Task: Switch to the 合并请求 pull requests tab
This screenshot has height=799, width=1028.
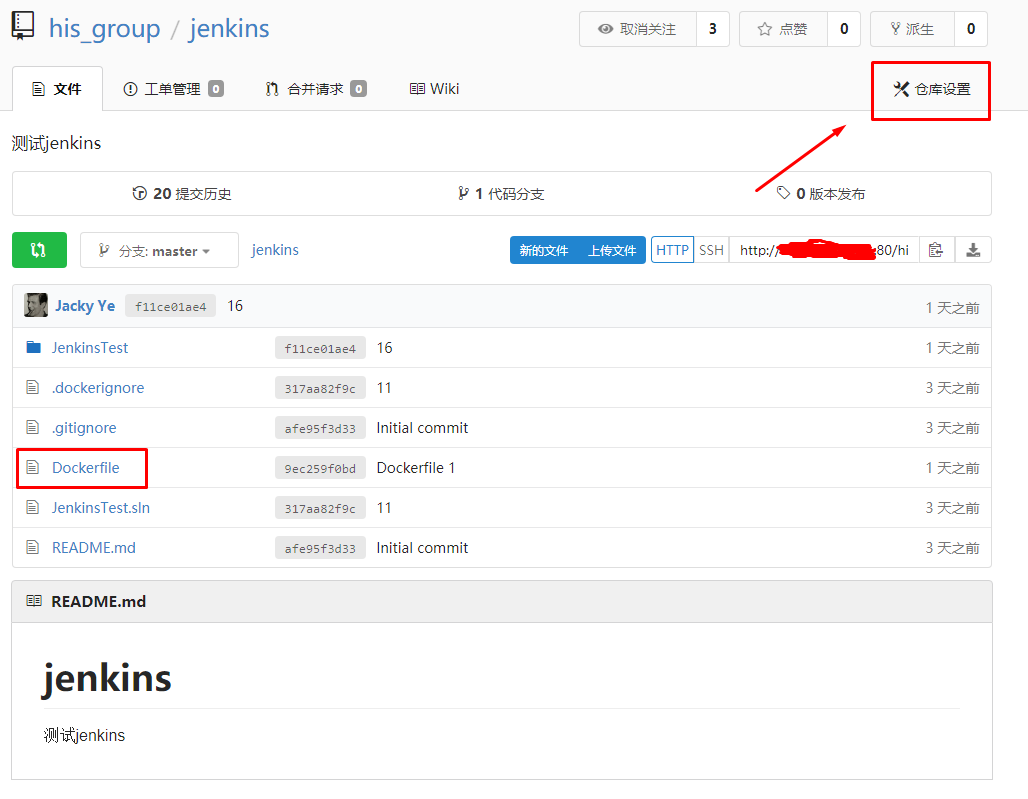Action: click(316, 89)
